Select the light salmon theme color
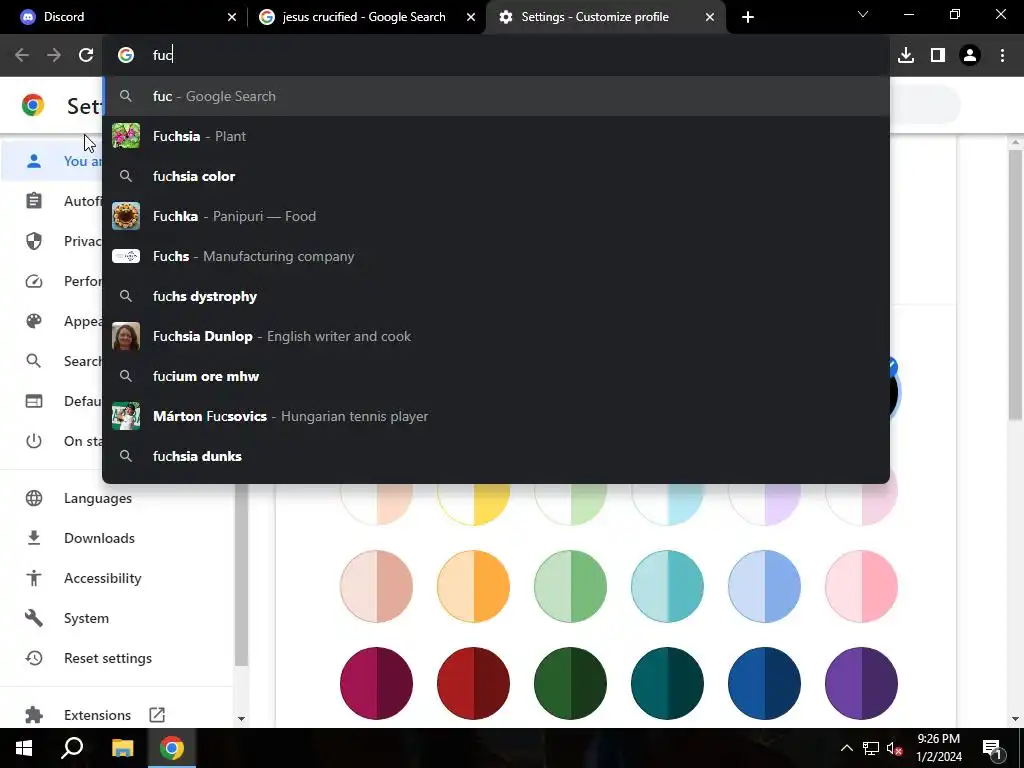The image size is (1024, 768). pos(376,586)
